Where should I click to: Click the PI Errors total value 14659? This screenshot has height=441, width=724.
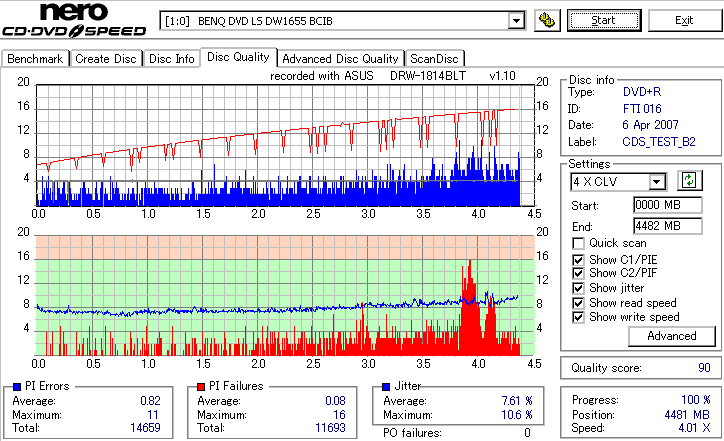tap(145, 428)
